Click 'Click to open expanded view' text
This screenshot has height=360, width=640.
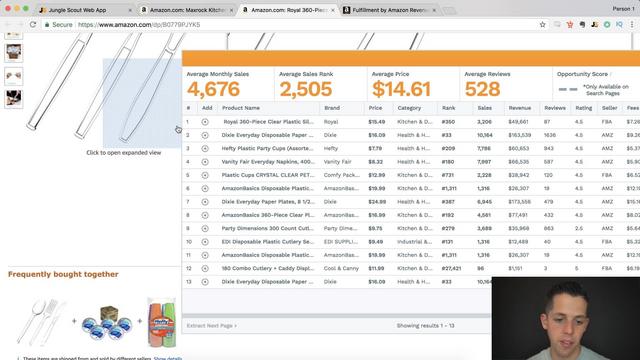click(124, 153)
